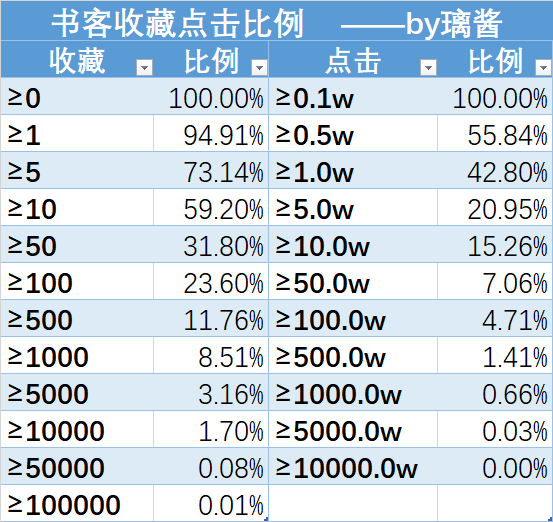Click the value 1.41%
553x522 pixels.
point(515,358)
